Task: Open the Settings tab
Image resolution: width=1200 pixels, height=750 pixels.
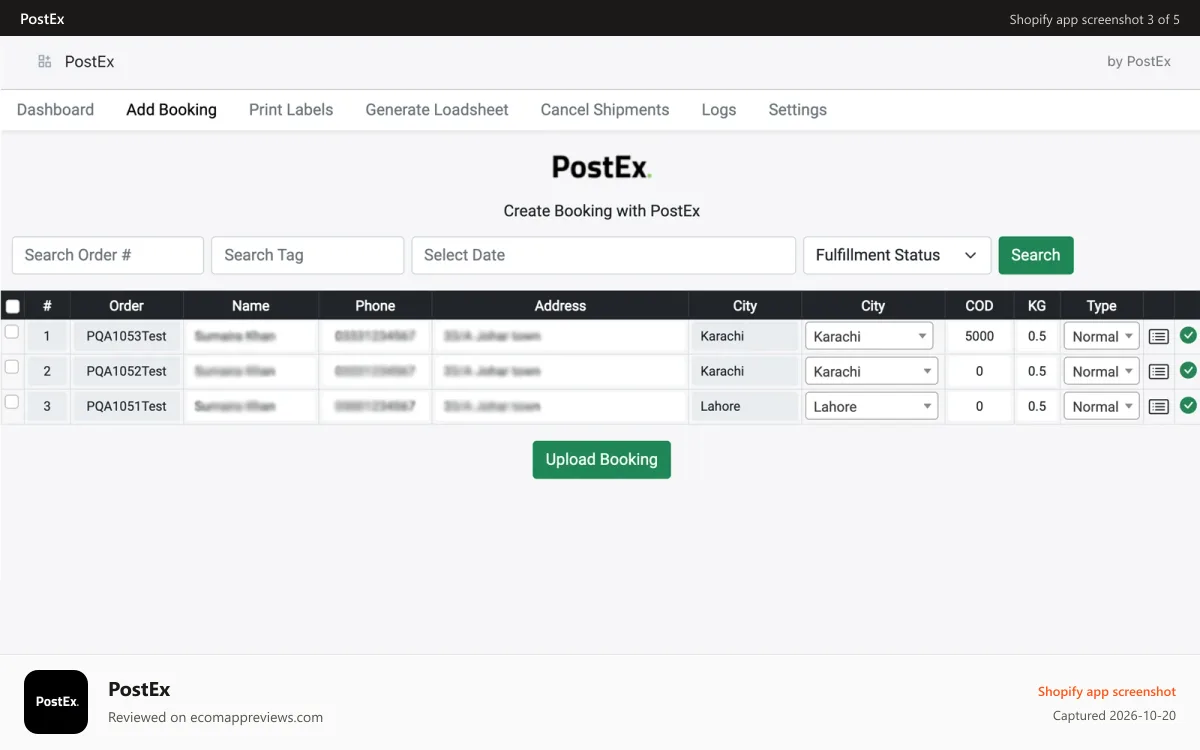Action: 797,110
